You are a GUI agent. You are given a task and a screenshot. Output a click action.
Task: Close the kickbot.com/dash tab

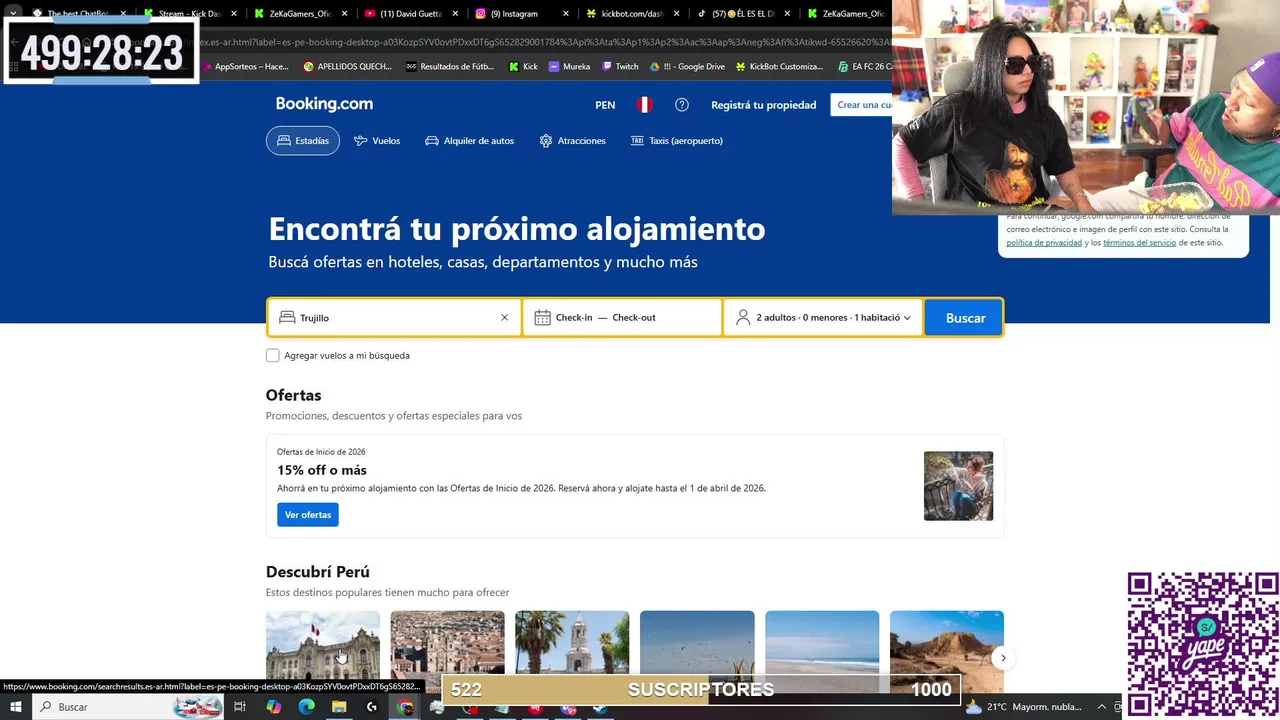coord(677,14)
